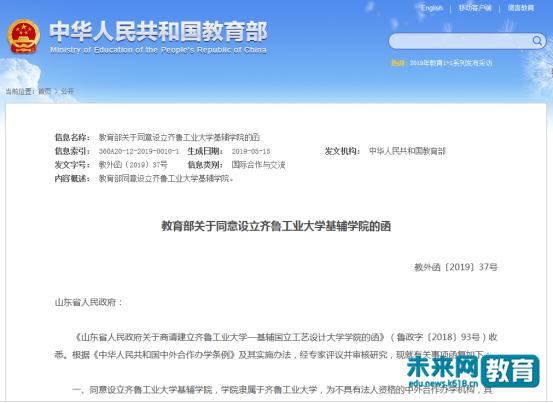This screenshot has height=403, width=553.
Task: Click the 中华人民共和国教育部 site title
Action: 158,31
